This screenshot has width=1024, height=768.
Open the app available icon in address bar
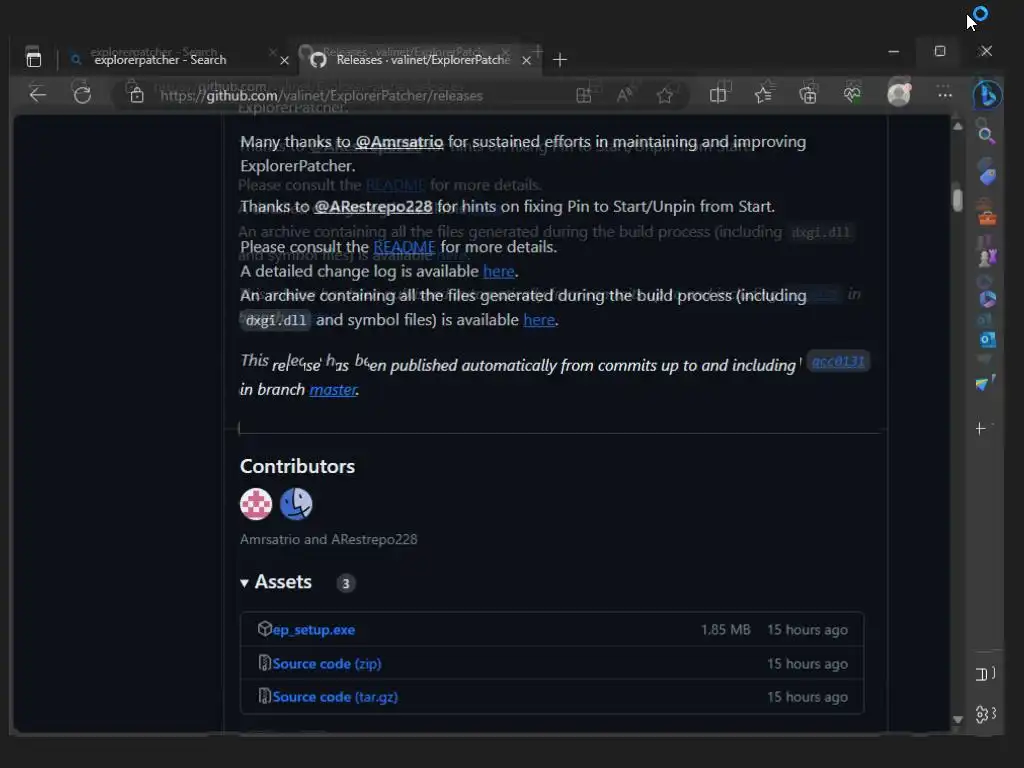click(x=584, y=95)
